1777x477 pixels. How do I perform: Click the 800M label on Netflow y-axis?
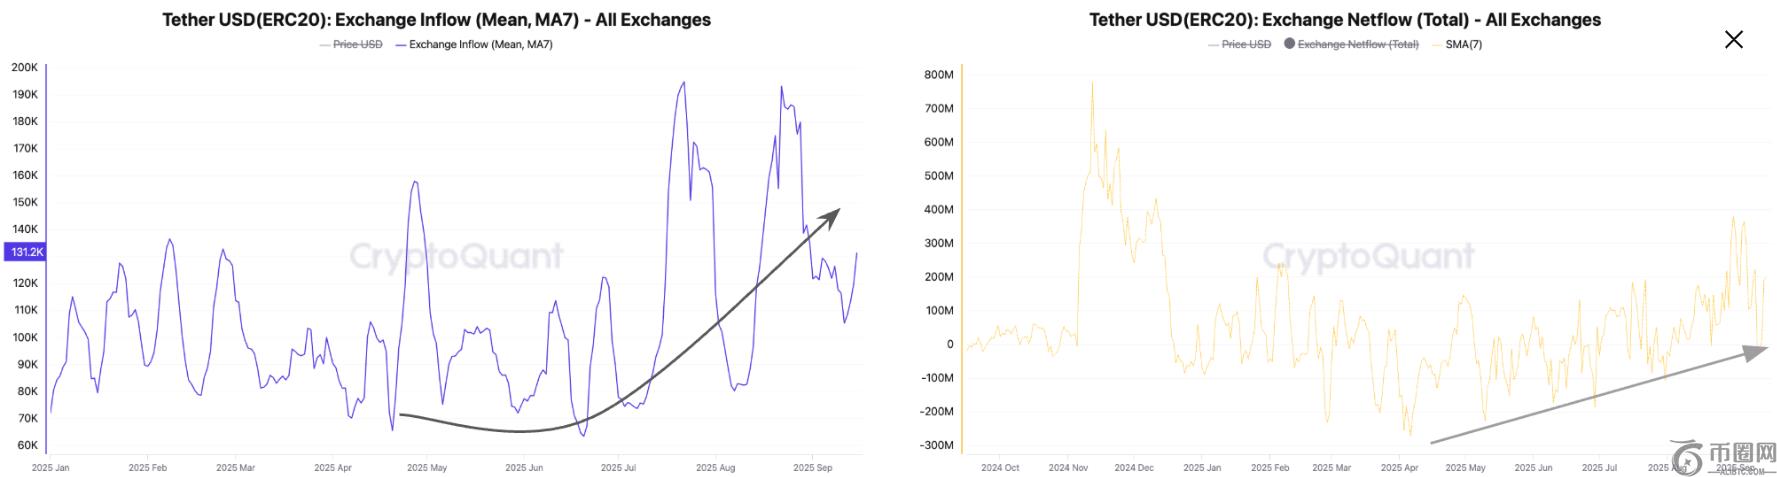click(x=938, y=74)
